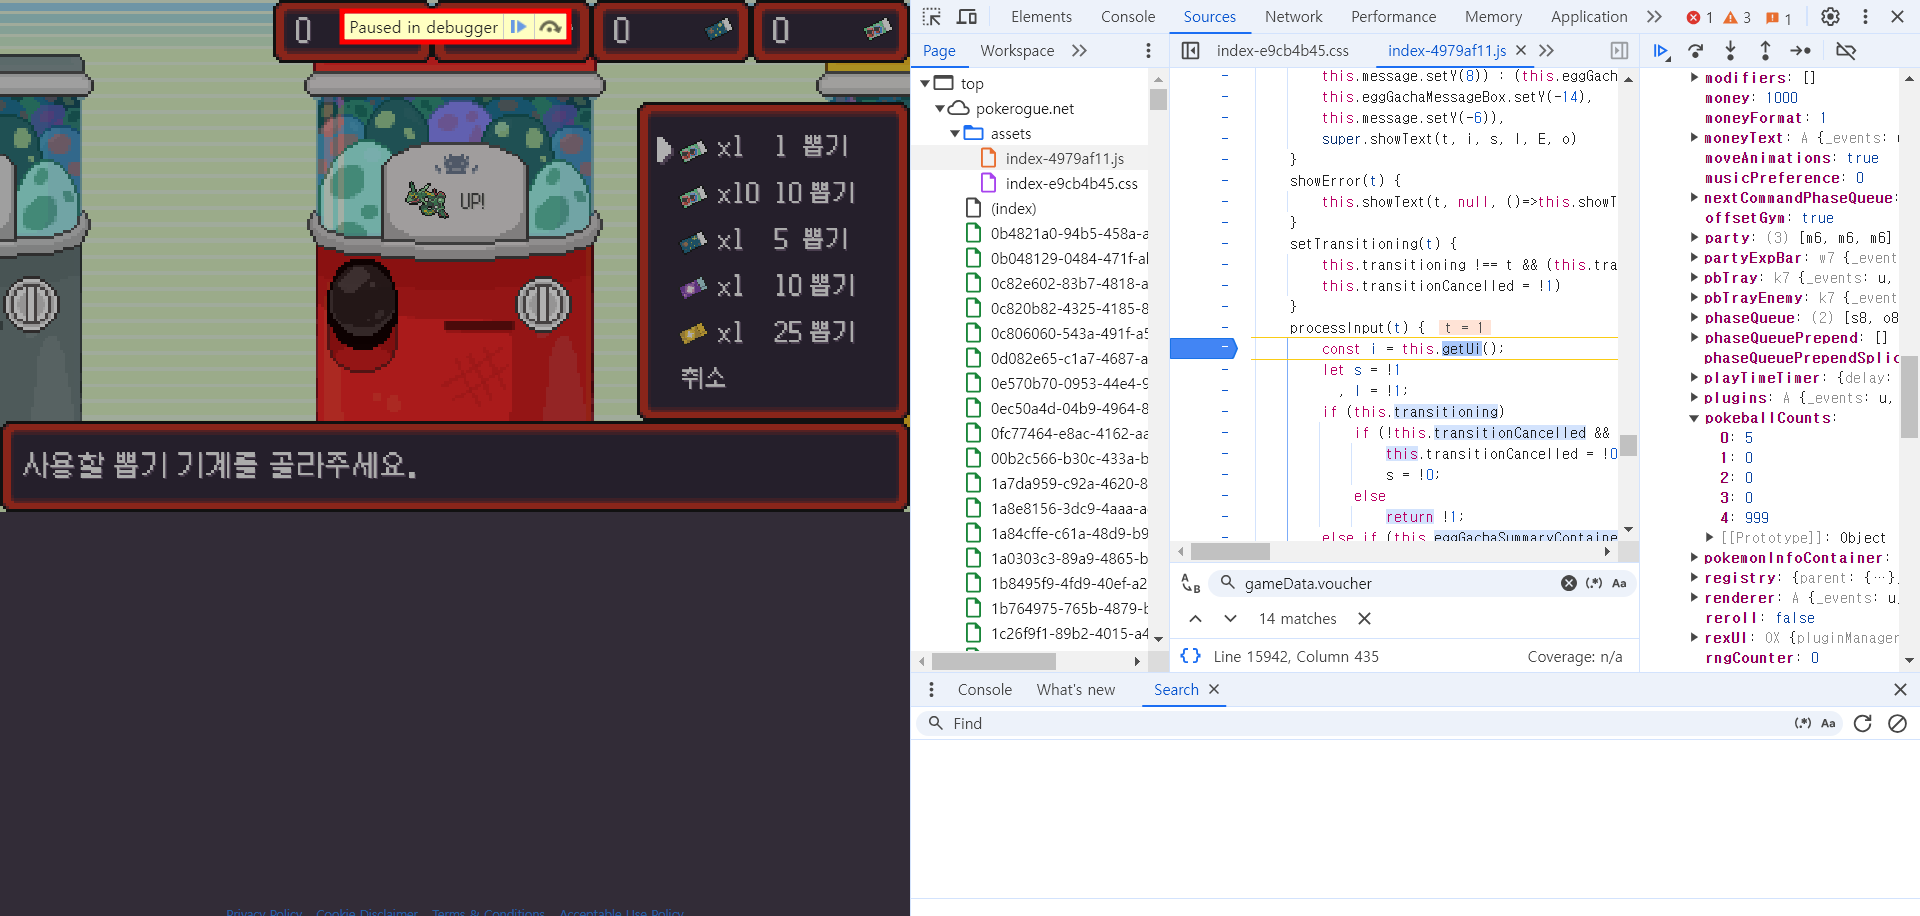
Task: Step into next function call
Action: click(1730, 51)
